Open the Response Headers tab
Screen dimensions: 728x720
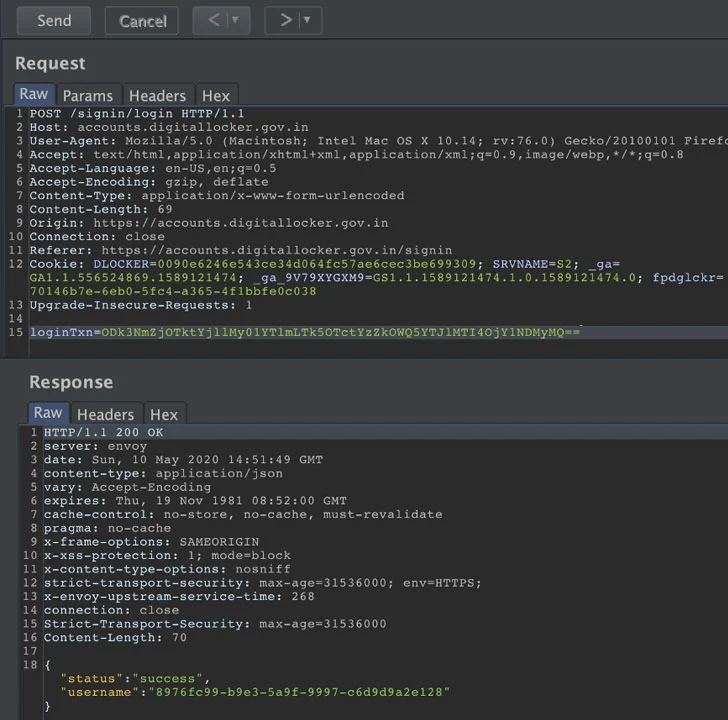(105, 414)
